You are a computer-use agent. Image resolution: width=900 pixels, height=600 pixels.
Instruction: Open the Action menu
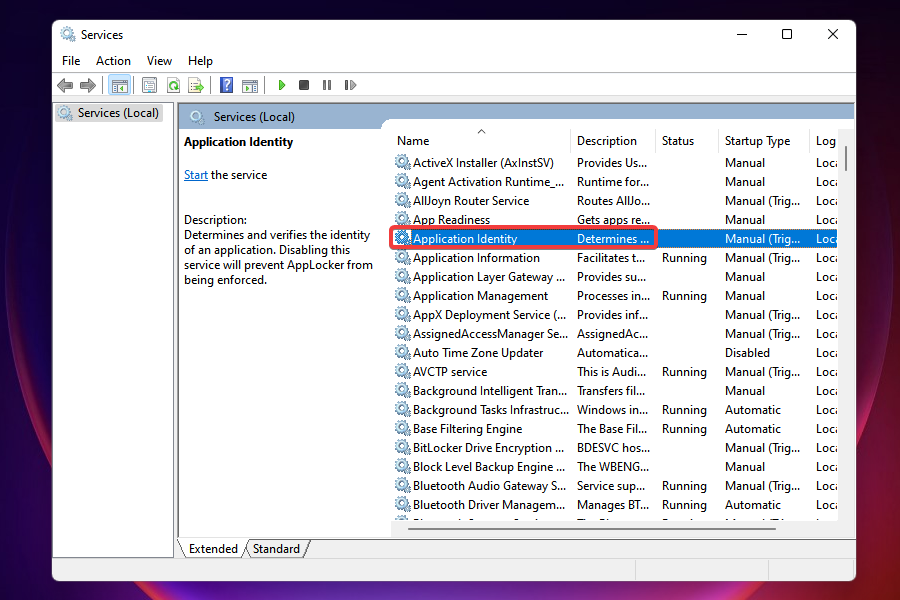113,61
